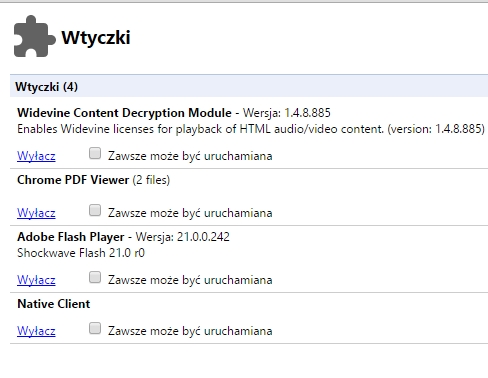Image resolution: width=488 pixels, height=378 pixels.
Task: Disable the Native Client plugin
Action: (x=36, y=331)
